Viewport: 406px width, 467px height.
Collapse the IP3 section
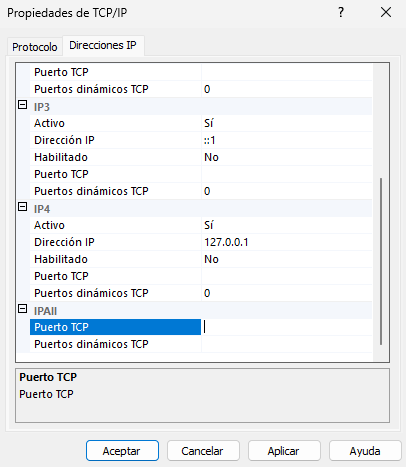click(x=22, y=105)
